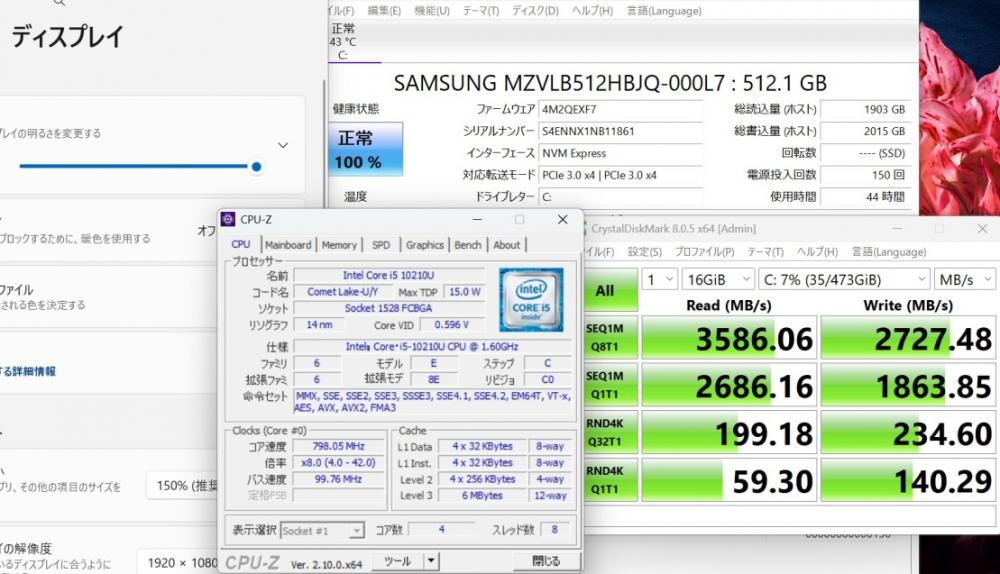Run the SEQ1M Q1T1 test
This screenshot has width=1000, height=574.
pos(610,385)
